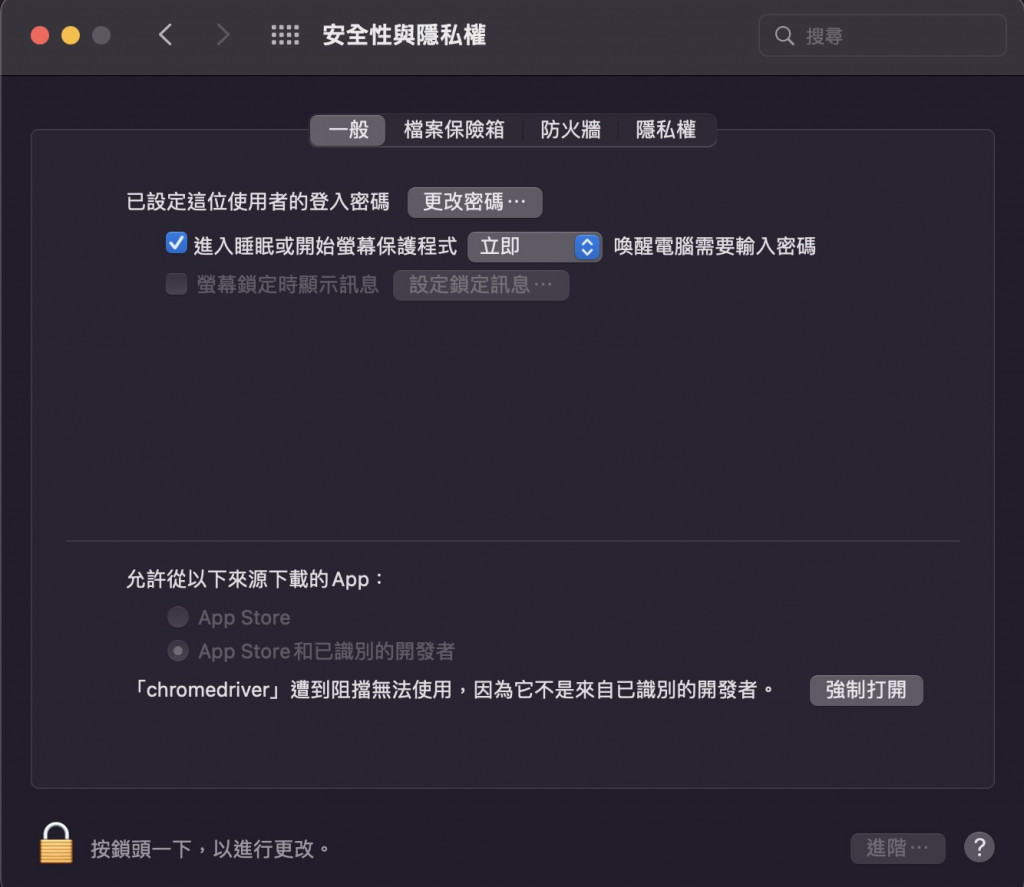The height and width of the screenshot is (887, 1024).
Task: Go back with the left chevron arrow
Action: point(165,35)
